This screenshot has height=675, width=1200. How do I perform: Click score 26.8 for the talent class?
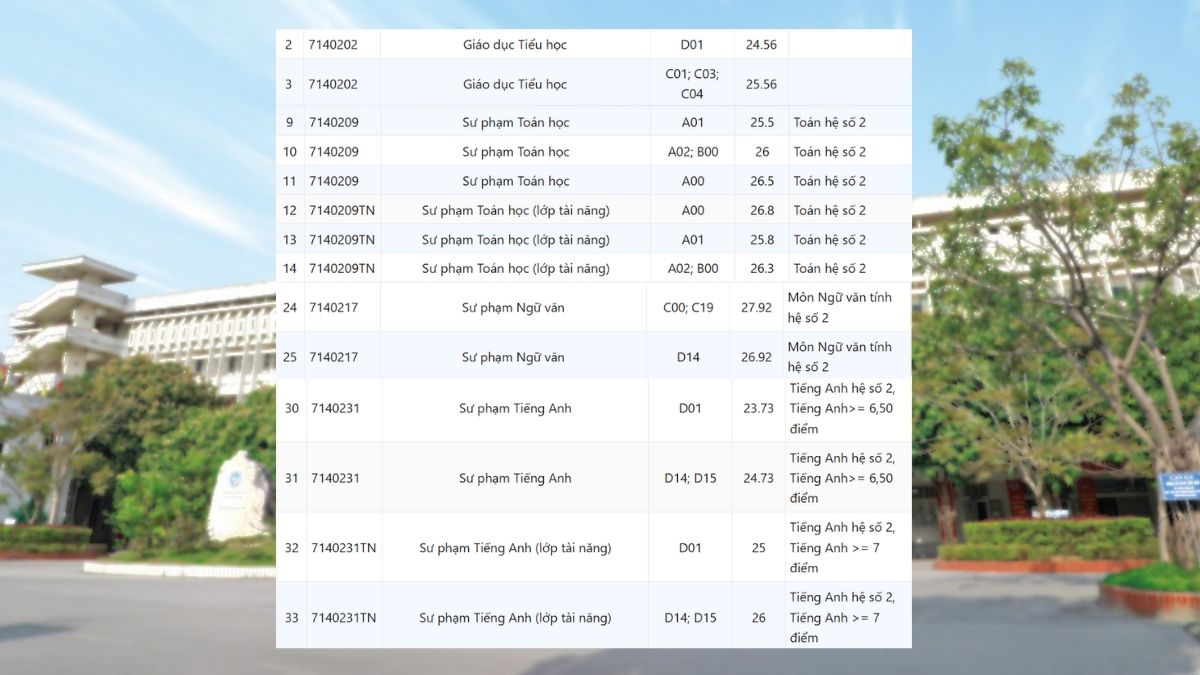[x=761, y=210]
